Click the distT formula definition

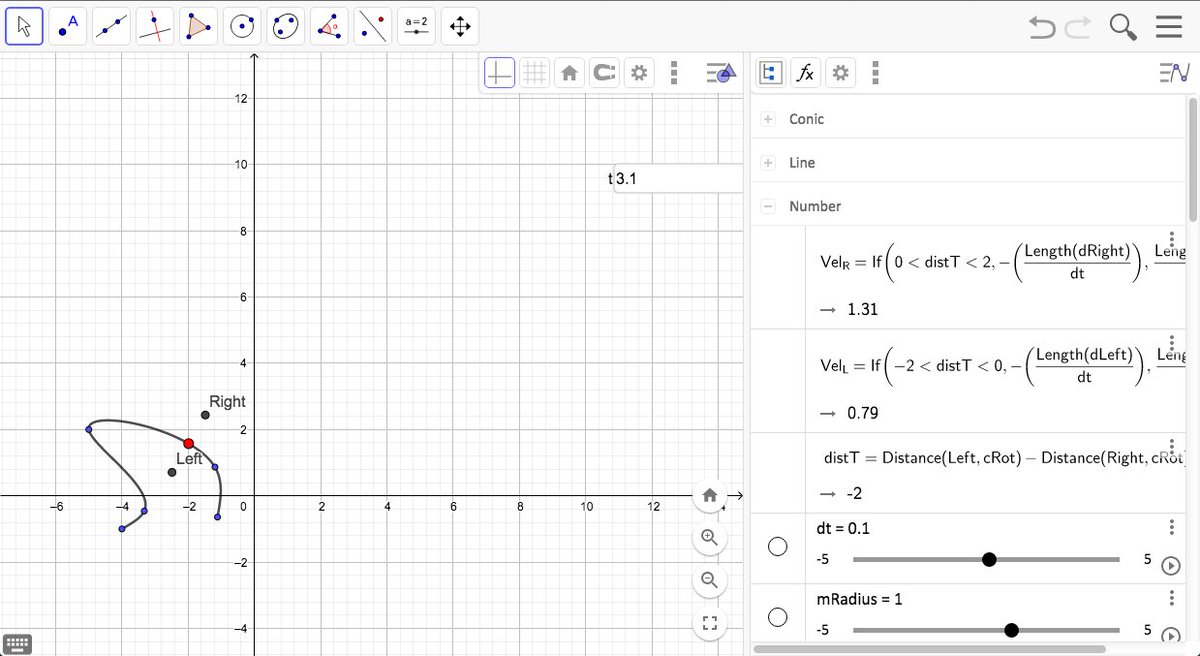[x=1005, y=457]
